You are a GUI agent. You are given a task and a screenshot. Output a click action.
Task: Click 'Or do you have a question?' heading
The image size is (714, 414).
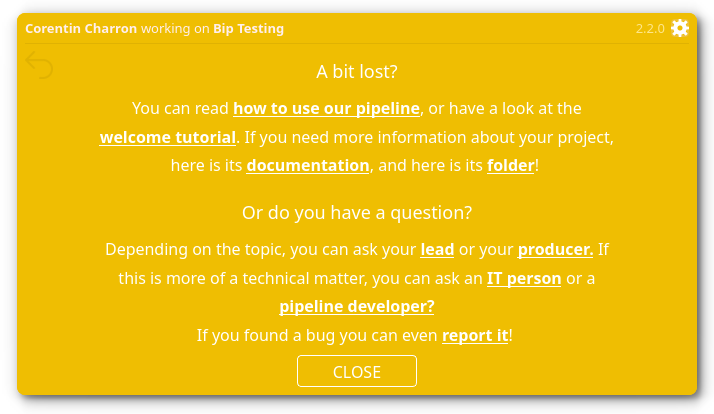[357, 213]
